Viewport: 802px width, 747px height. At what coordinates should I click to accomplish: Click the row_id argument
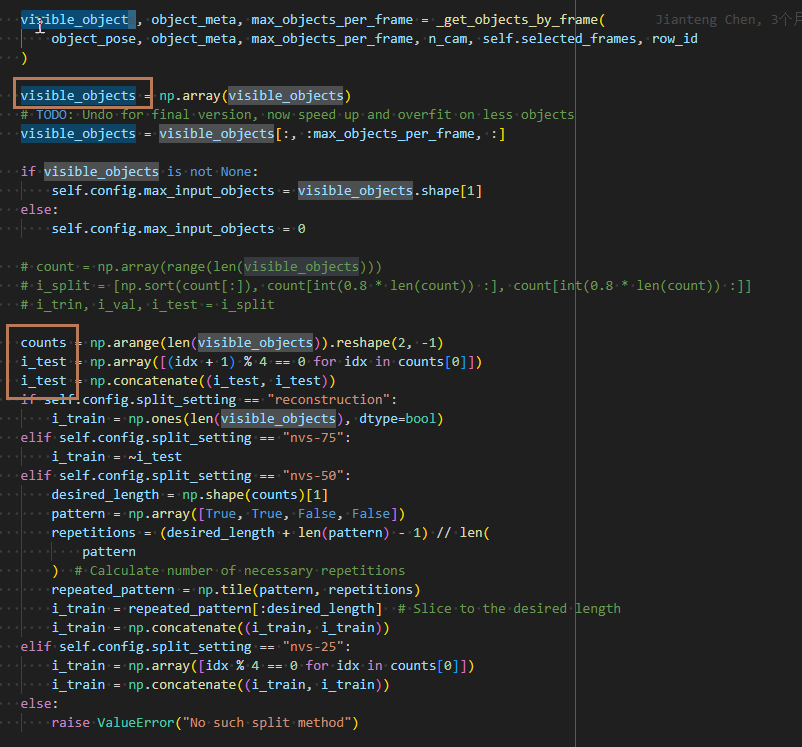point(674,39)
